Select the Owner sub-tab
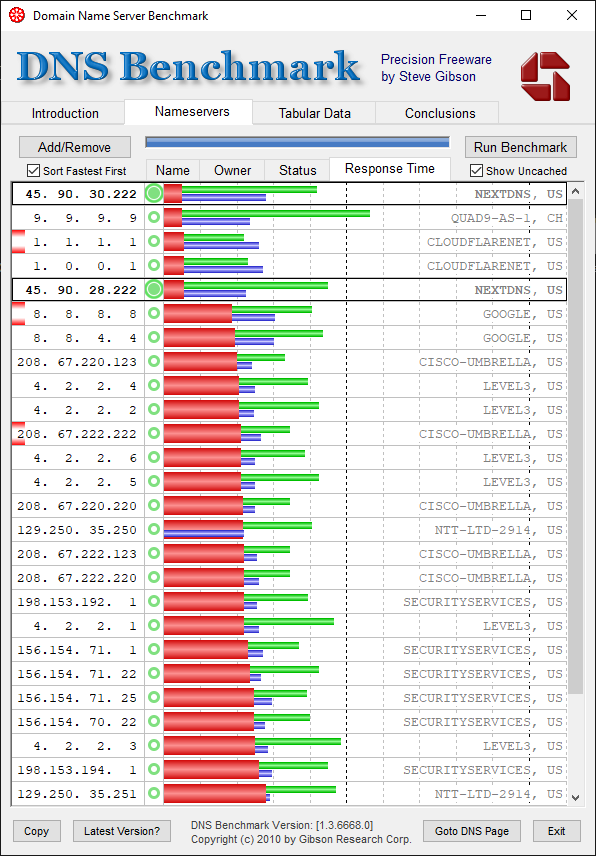Screen dimensions: 596x856 (x=233, y=170)
